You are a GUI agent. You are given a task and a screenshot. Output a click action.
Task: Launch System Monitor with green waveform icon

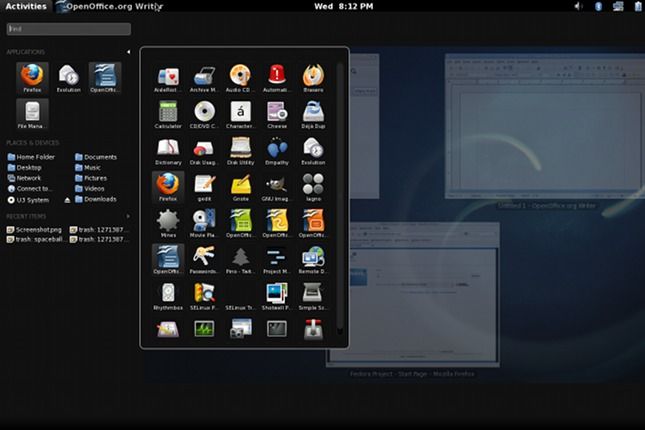point(204,329)
